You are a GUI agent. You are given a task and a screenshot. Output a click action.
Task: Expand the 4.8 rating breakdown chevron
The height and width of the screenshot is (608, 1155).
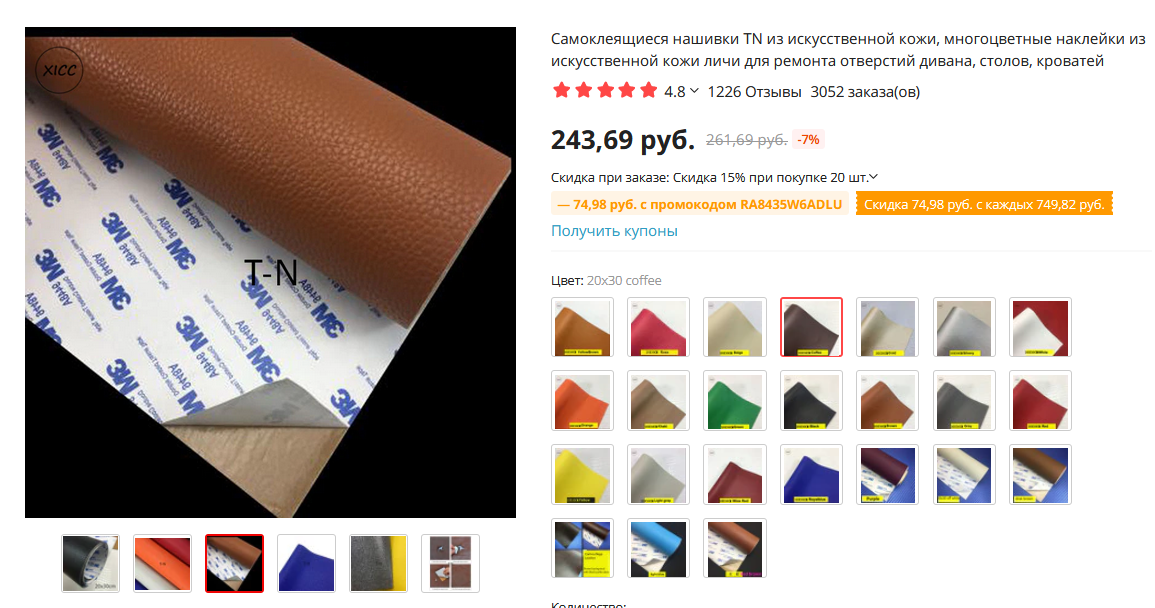[x=694, y=91]
